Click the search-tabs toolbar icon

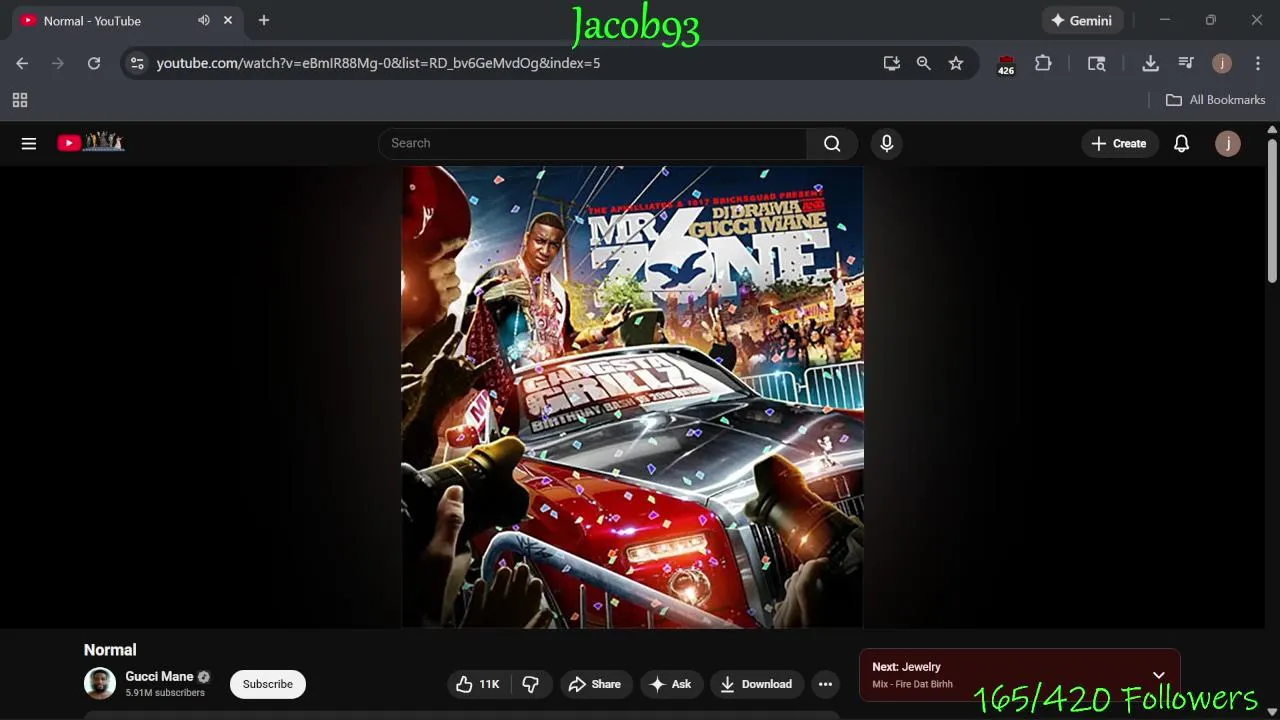[1097, 63]
